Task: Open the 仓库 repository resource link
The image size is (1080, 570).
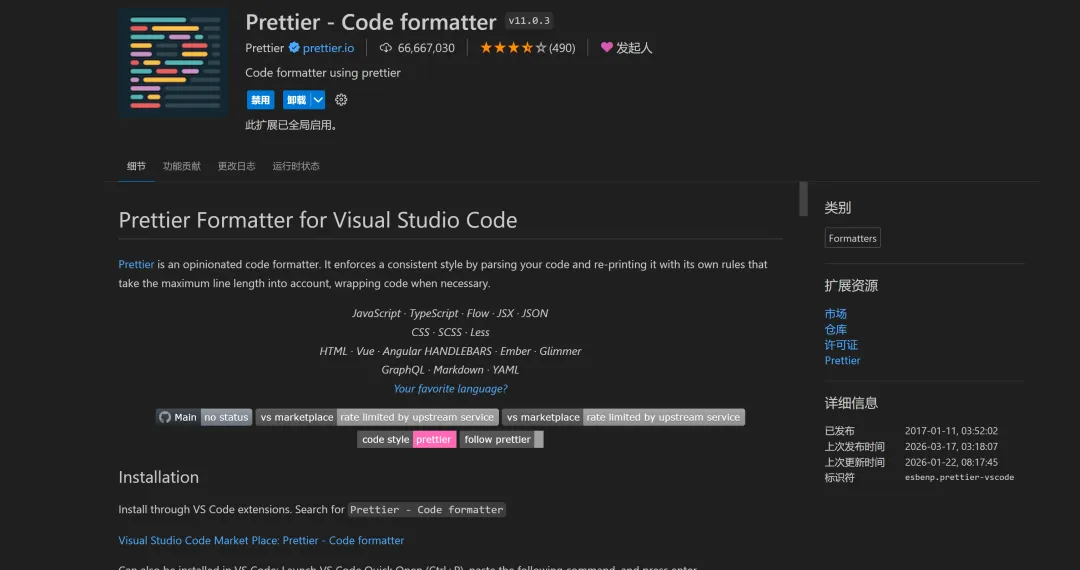Action: click(x=835, y=329)
